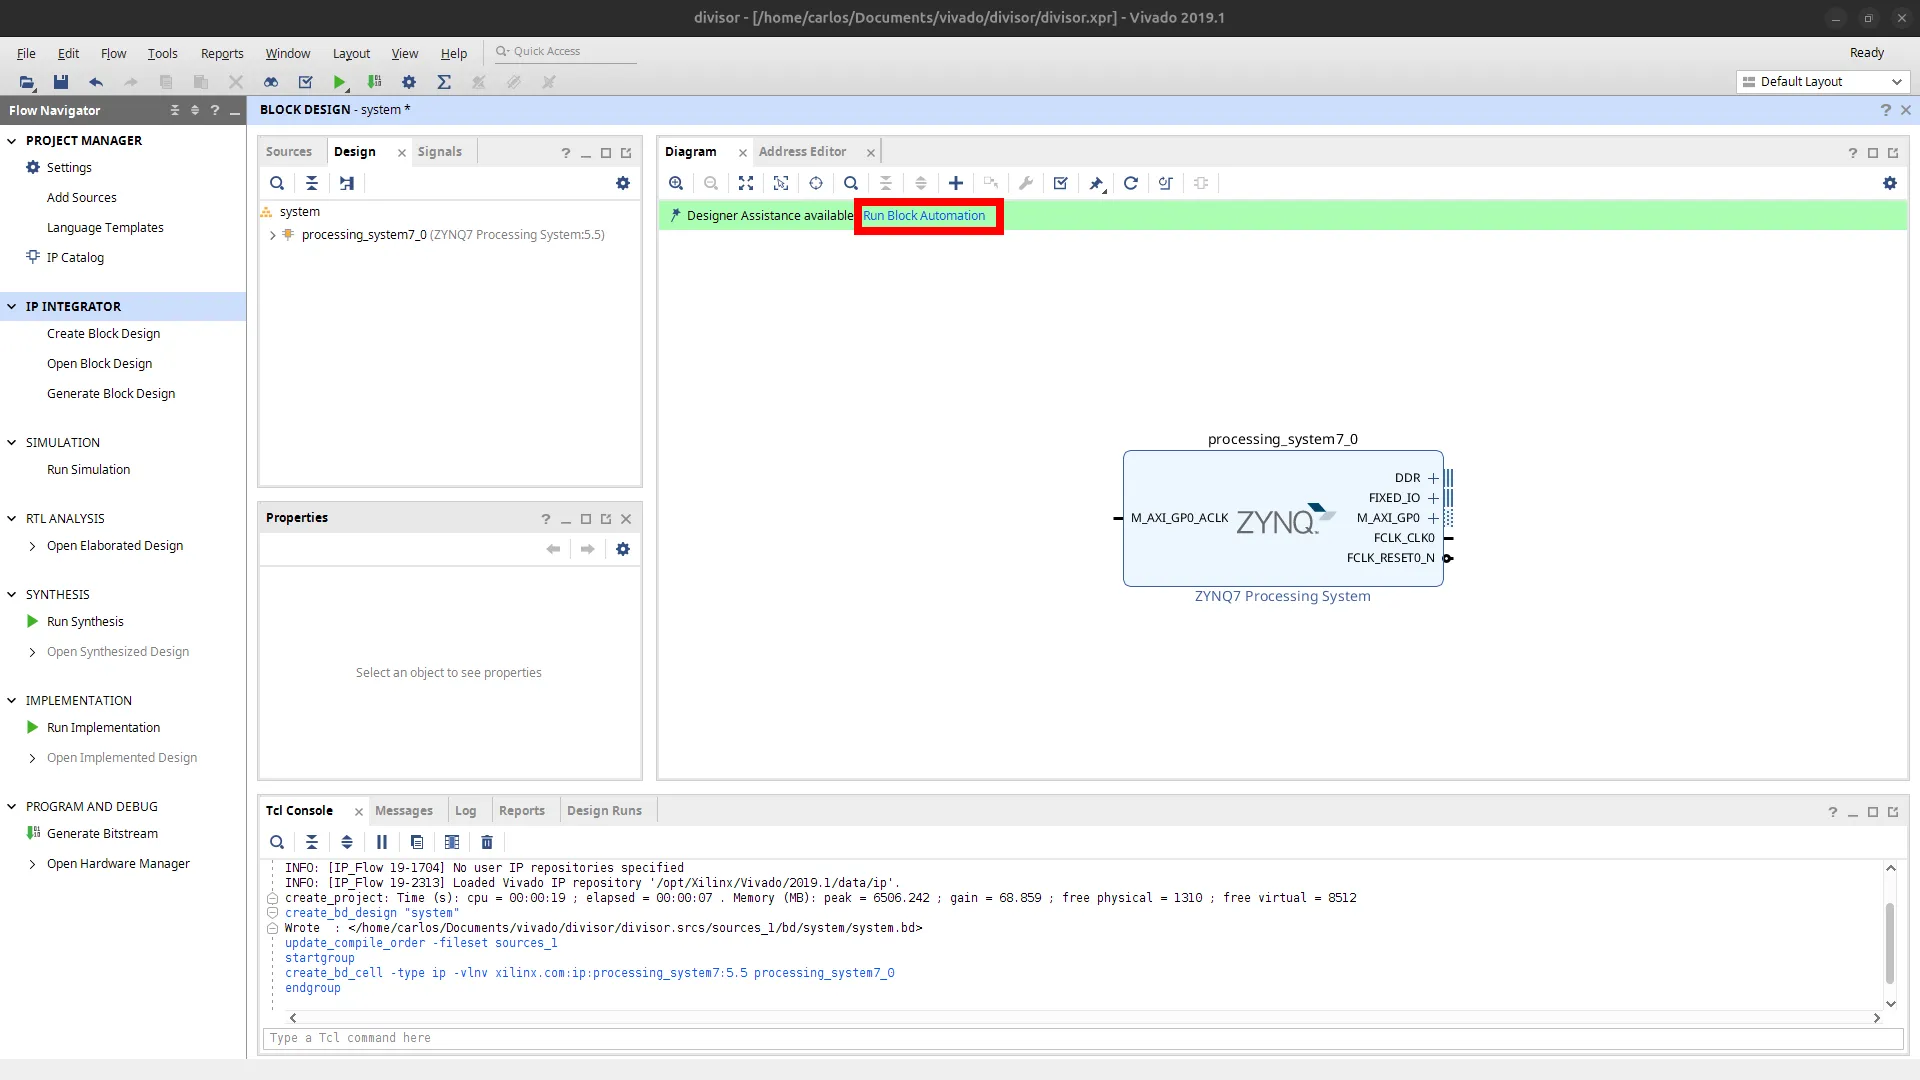The width and height of the screenshot is (1920, 1080).
Task: Search in Design panel
Action: click(277, 183)
